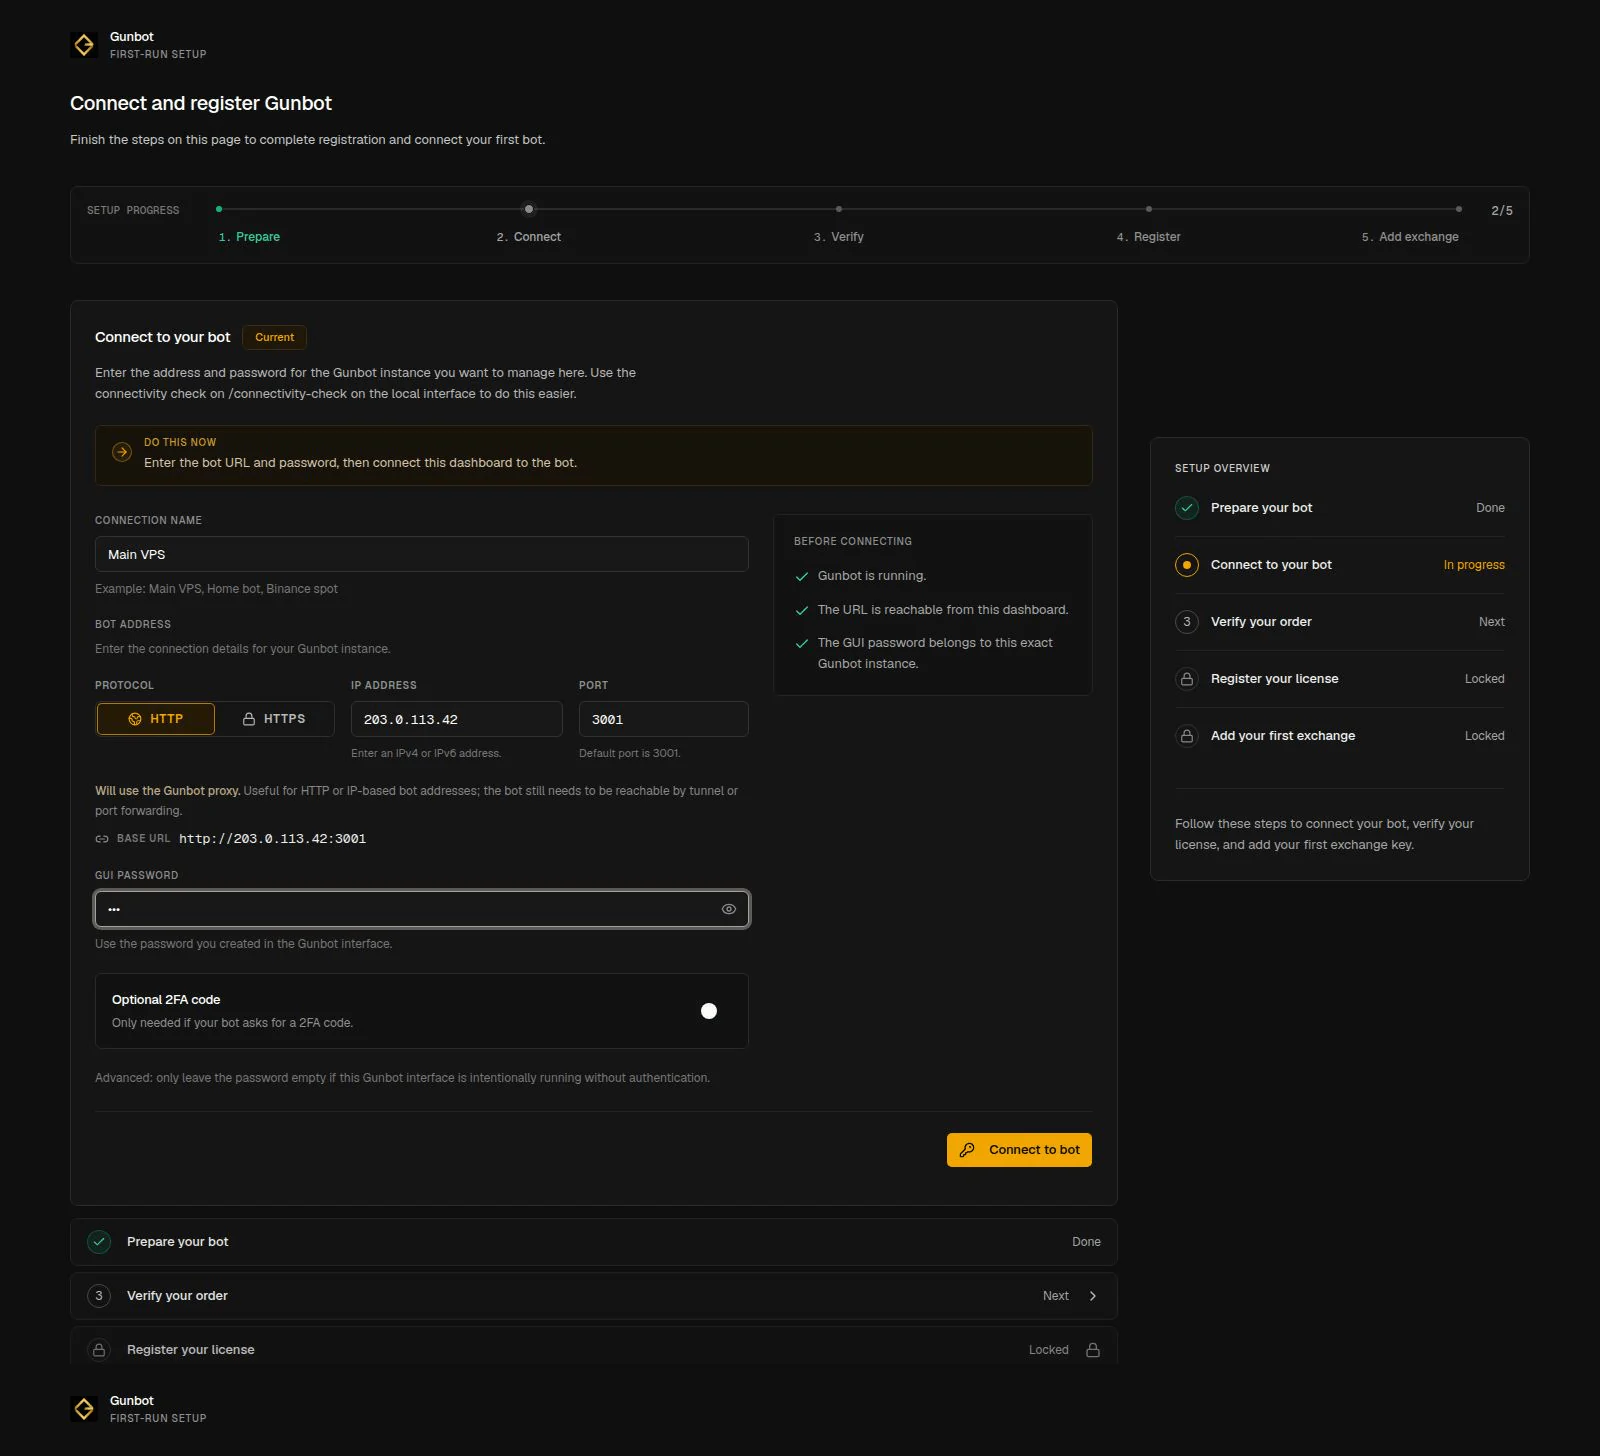Click the base URL http://203.0.113.42:3001
1600x1456 pixels.
[x=273, y=839]
